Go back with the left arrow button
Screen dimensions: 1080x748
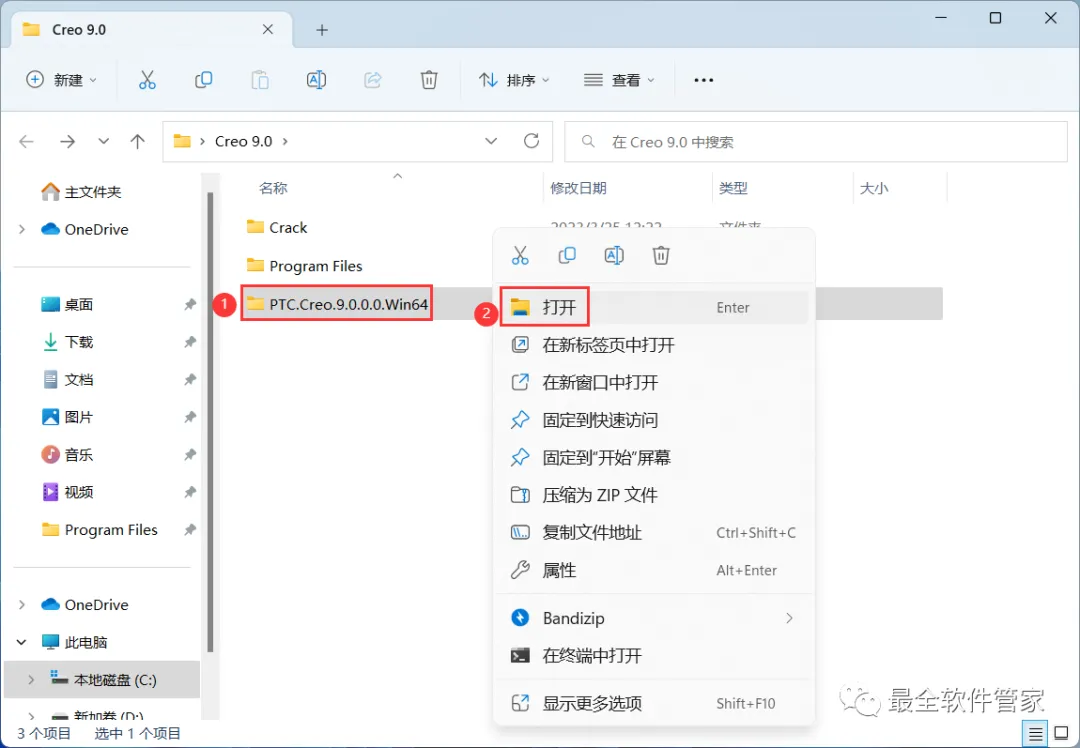[x=26, y=141]
